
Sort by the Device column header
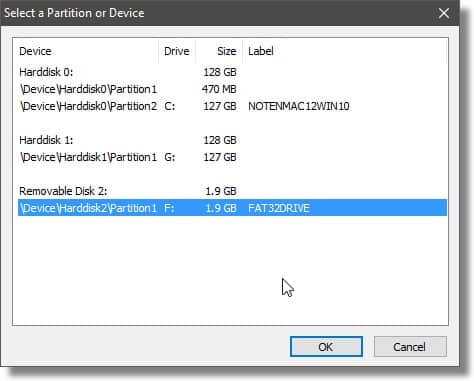tap(86, 51)
